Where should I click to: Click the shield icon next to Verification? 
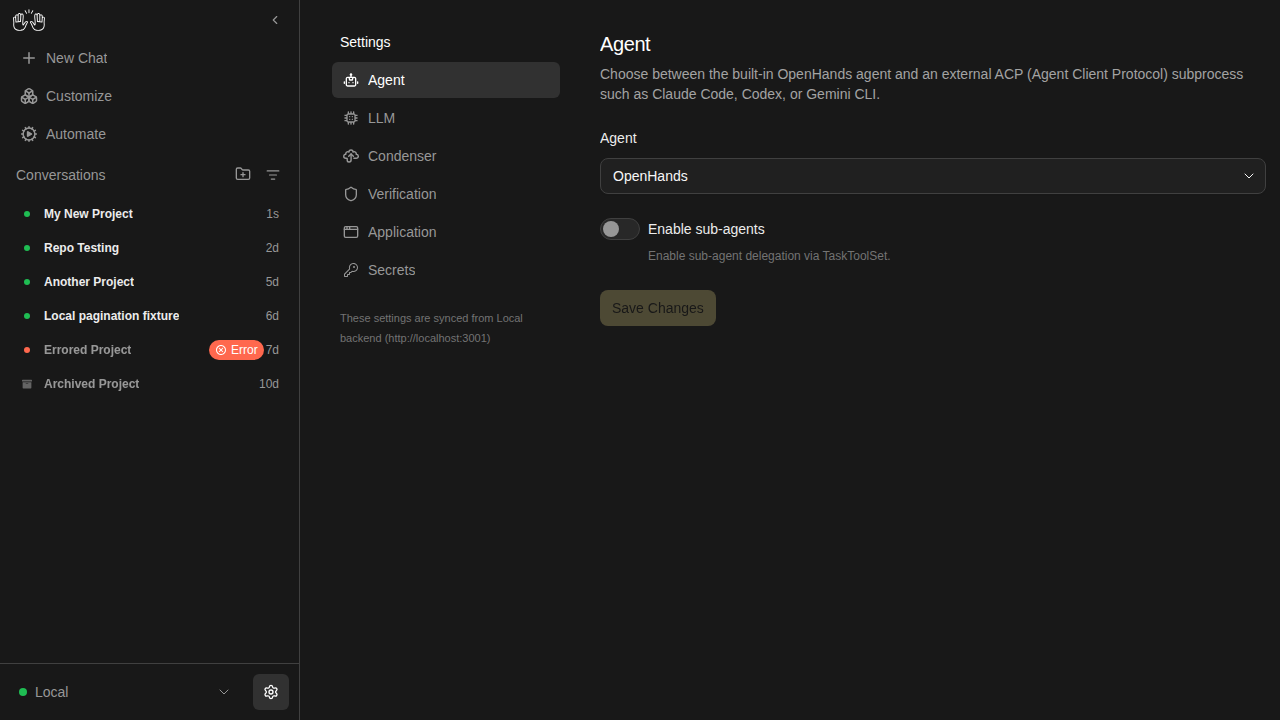pos(351,194)
